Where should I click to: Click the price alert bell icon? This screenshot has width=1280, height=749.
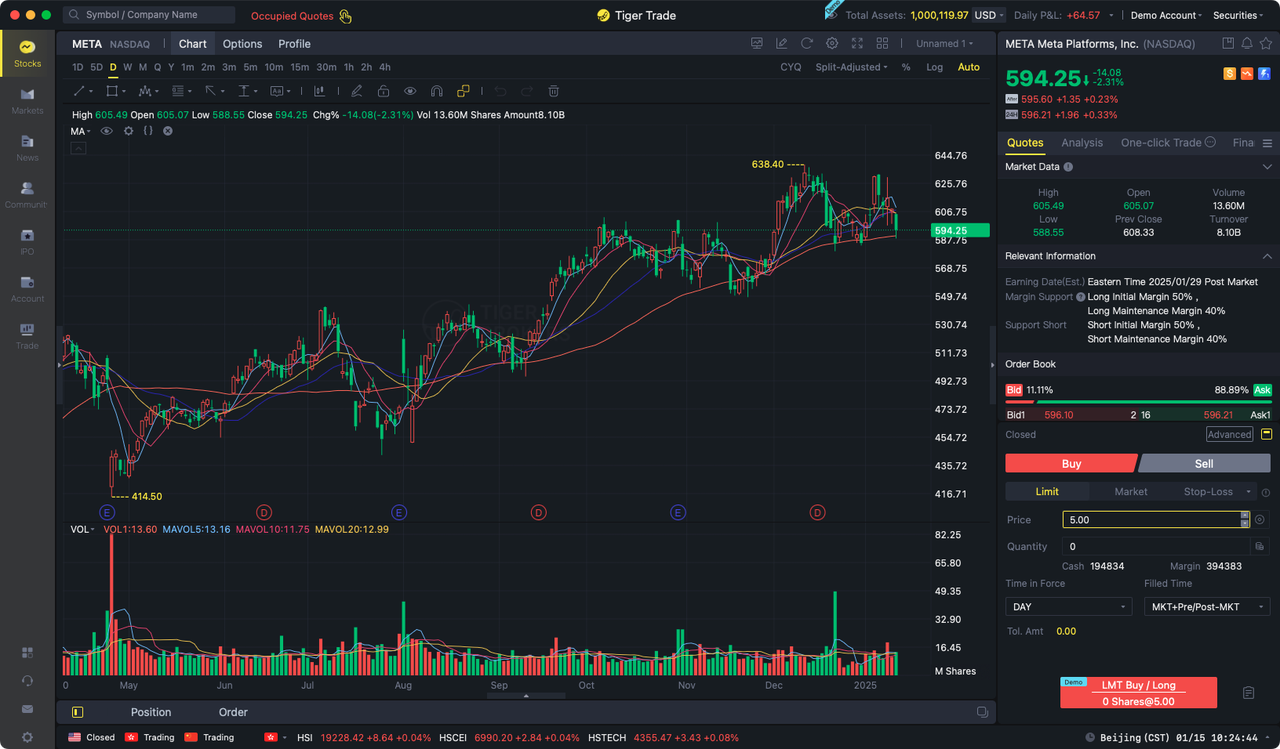click(x=1246, y=44)
